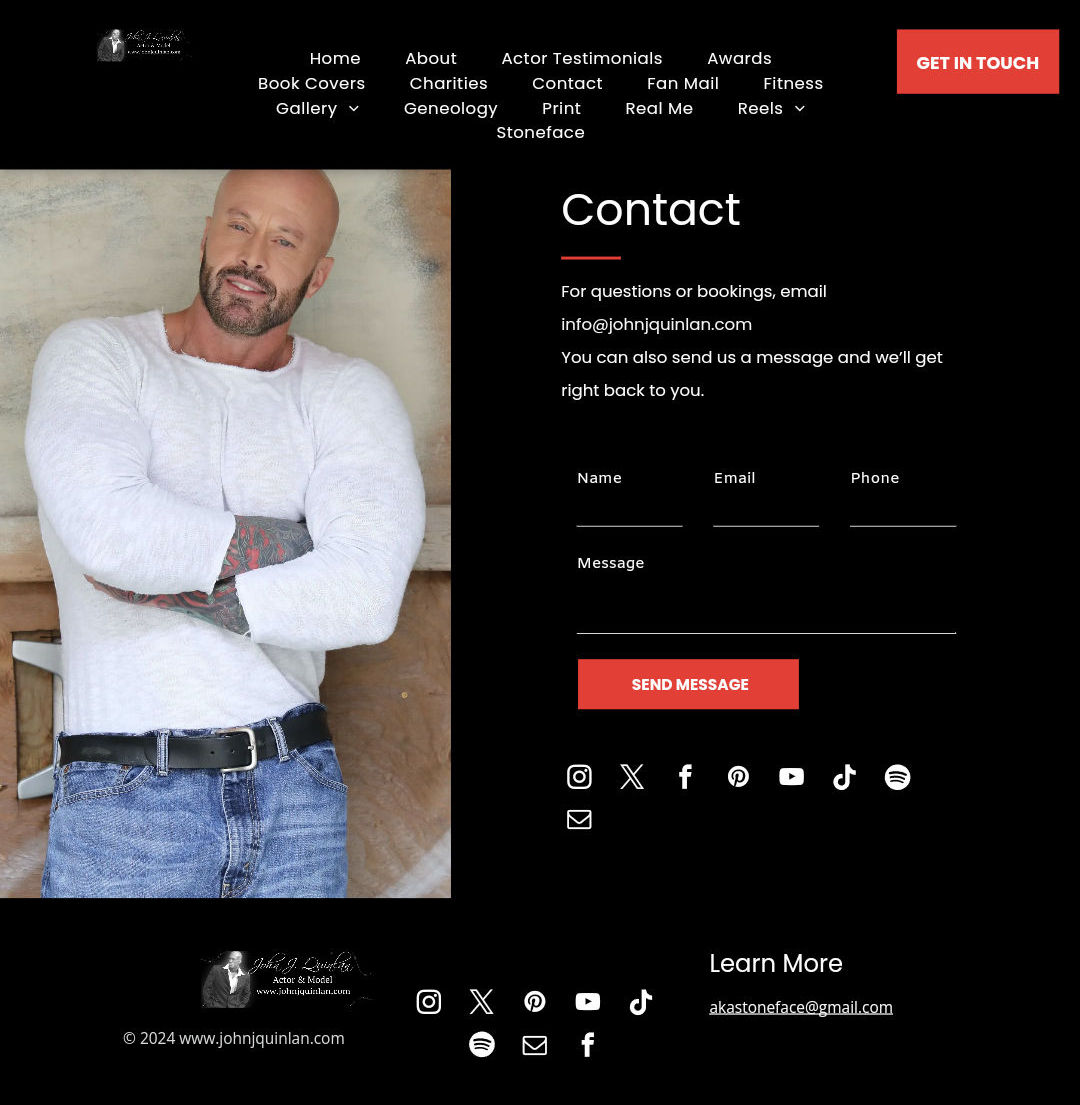Open footer Spotify icon

pyautogui.click(x=482, y=1044)
